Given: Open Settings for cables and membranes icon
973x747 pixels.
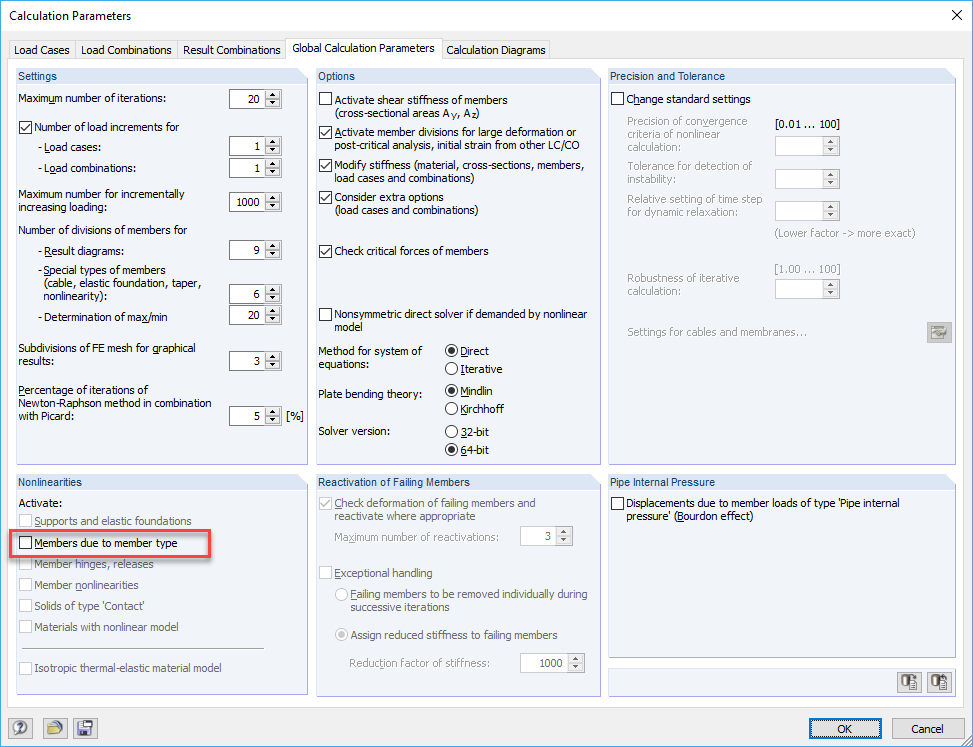Looking at the screenshot, I should [x=939, y=331].
